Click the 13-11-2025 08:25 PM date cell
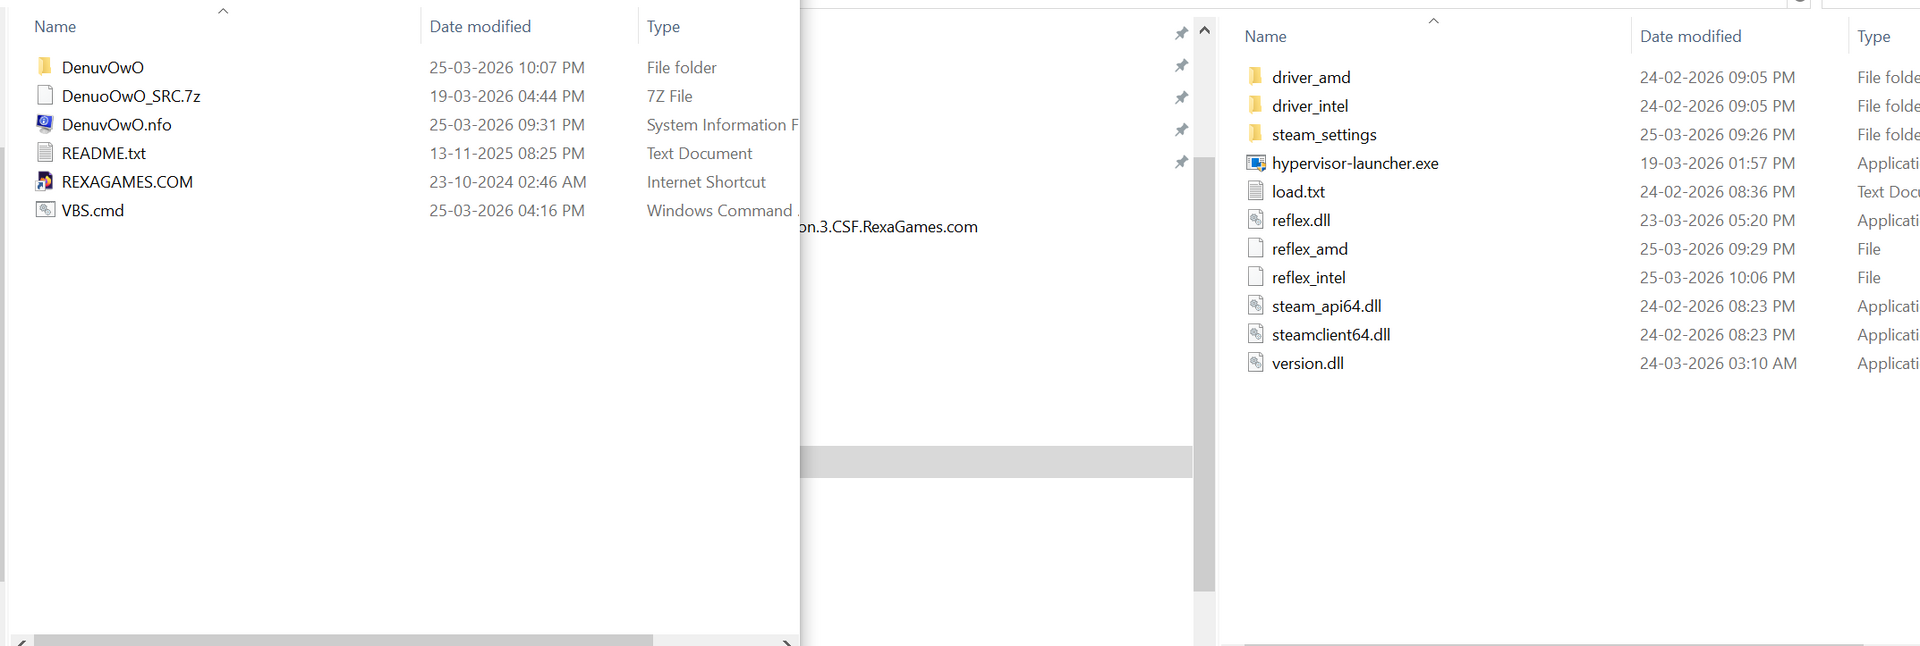 [507, 153]
